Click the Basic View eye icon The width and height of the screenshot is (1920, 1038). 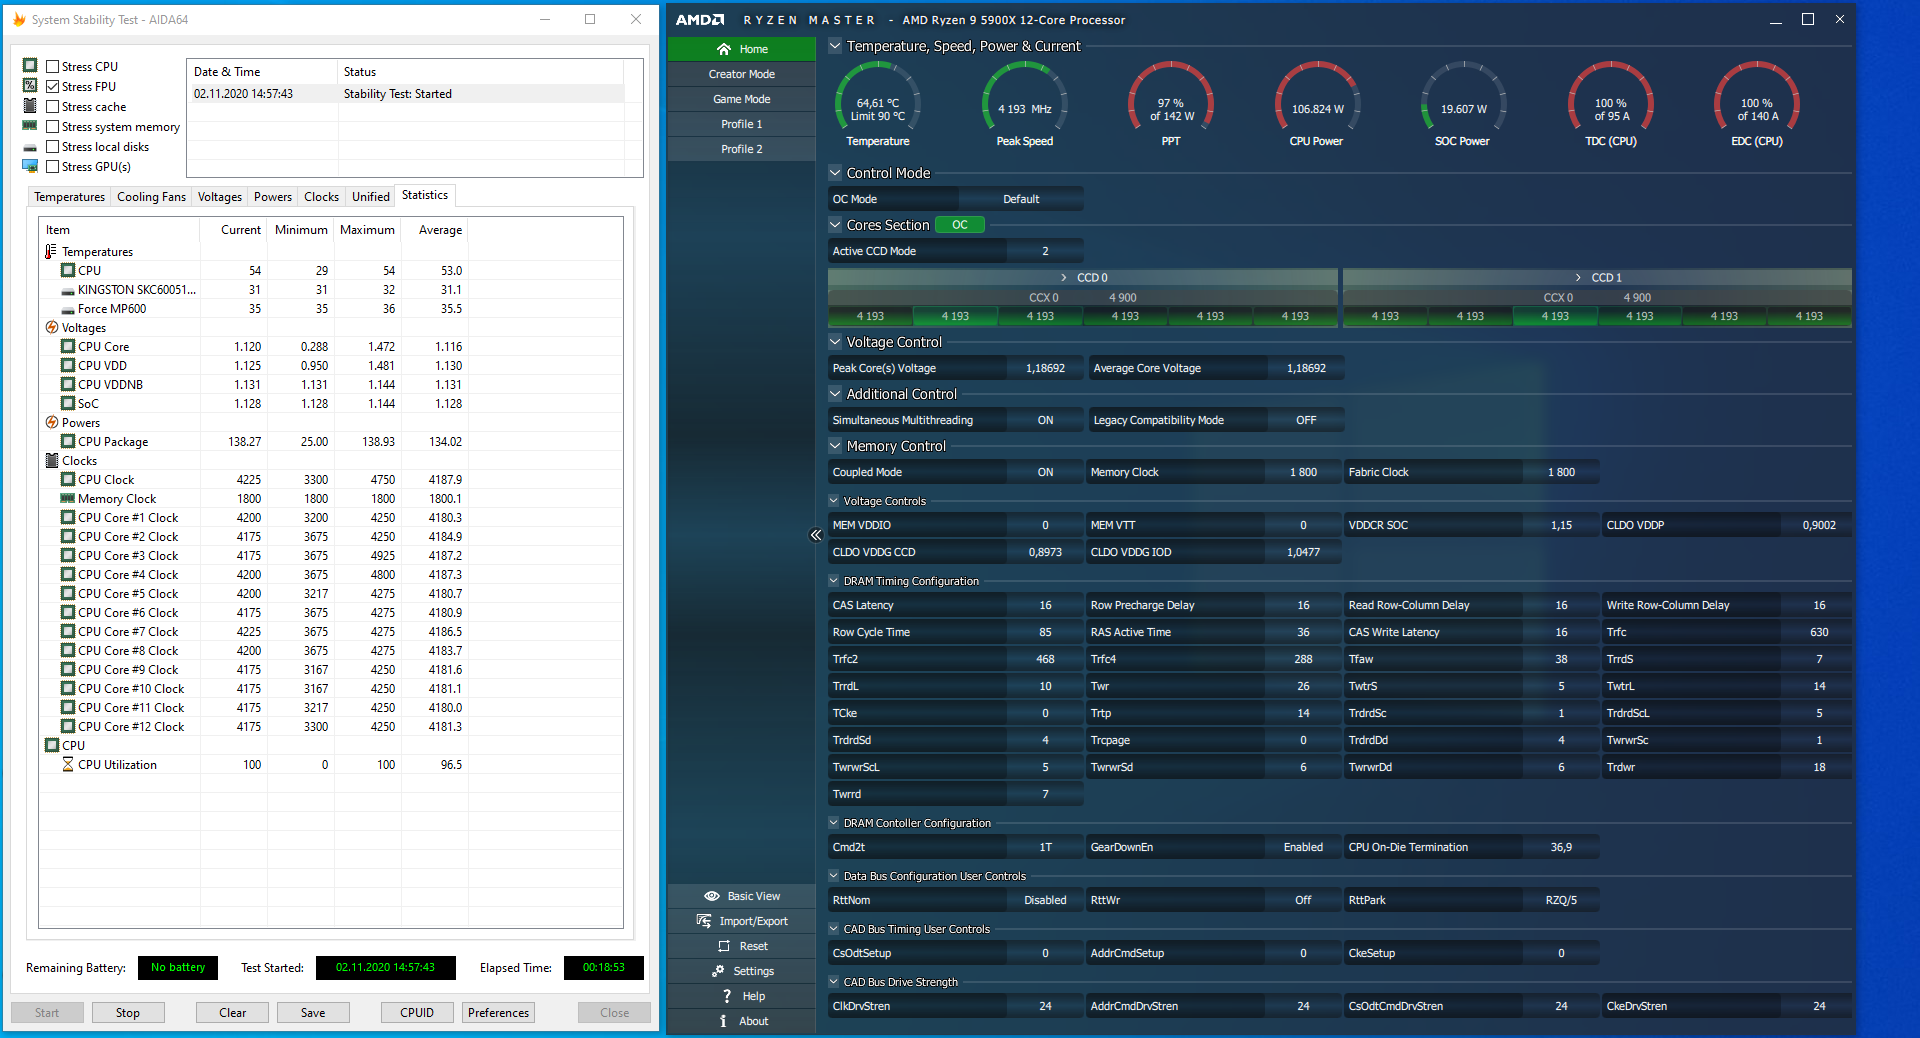pyautogui.click(x=712, y=896)
